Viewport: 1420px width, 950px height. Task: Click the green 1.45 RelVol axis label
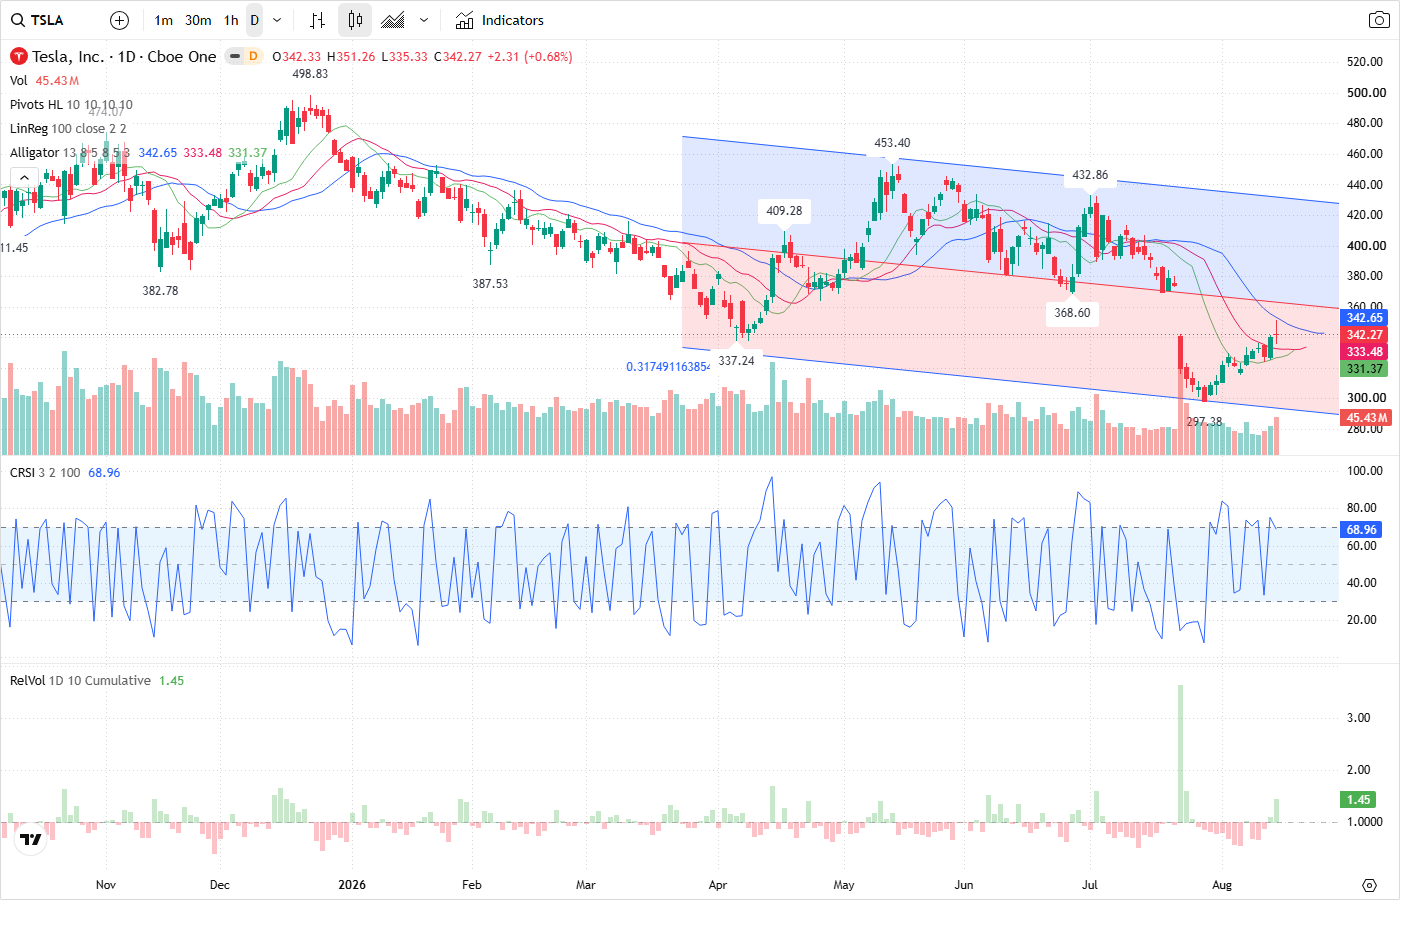click(x=1358, y=800)
